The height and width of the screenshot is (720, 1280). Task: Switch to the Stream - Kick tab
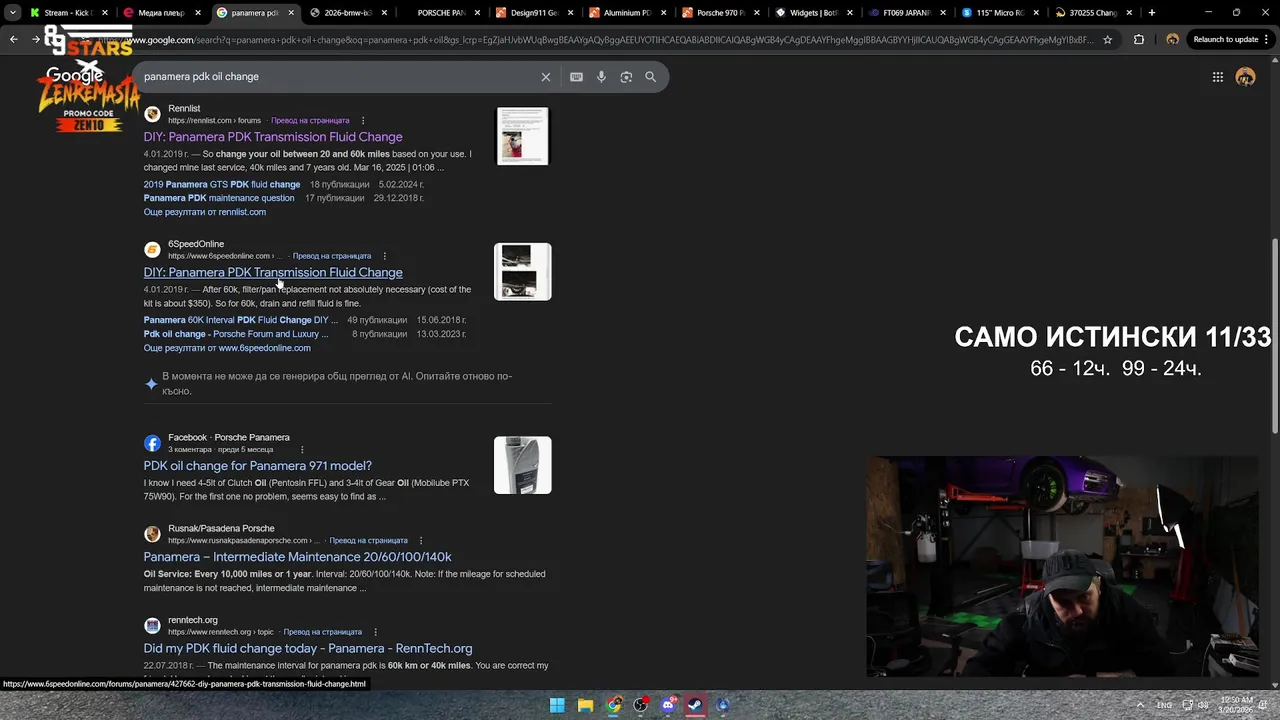(x=68, y=13)
